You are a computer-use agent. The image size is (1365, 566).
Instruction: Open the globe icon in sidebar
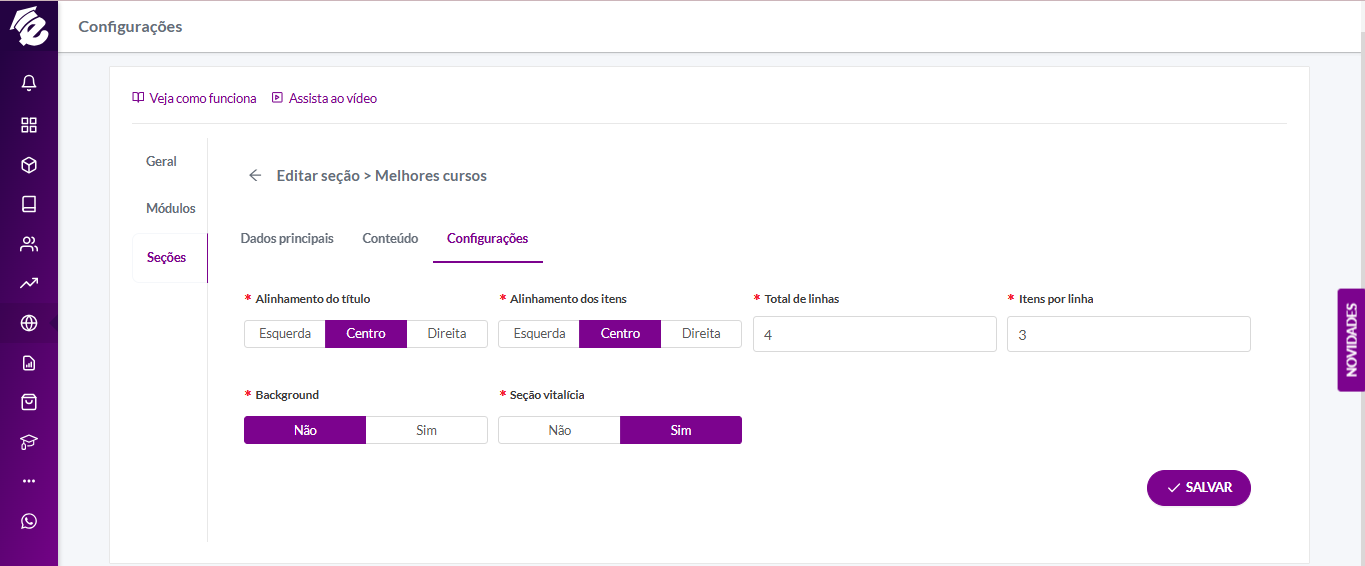(x=29, y=323)
